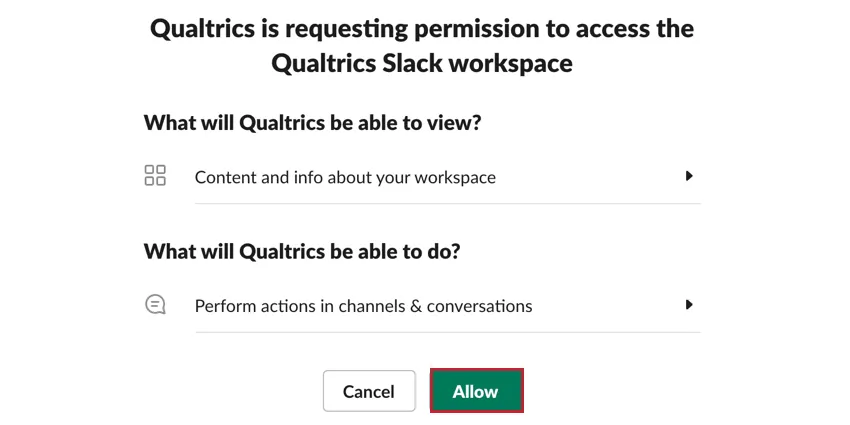Click the word "channels" in the actions row
850x425 pixels.
pyautogui.click(x=370, y=306)
